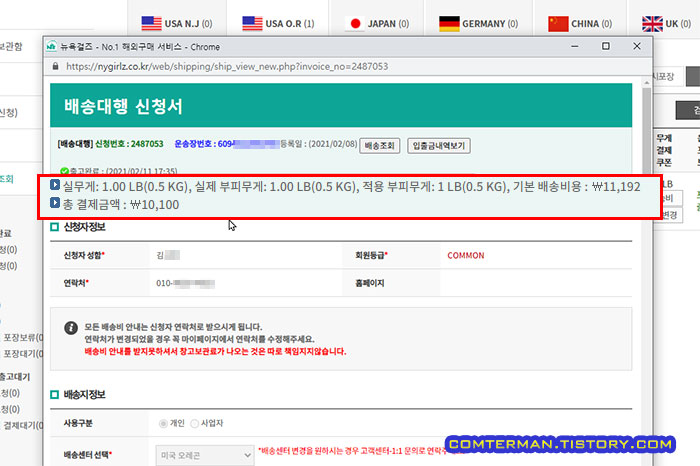Click the China flag icon
This screenshot has height=466, width=700.
coord(558,24)
